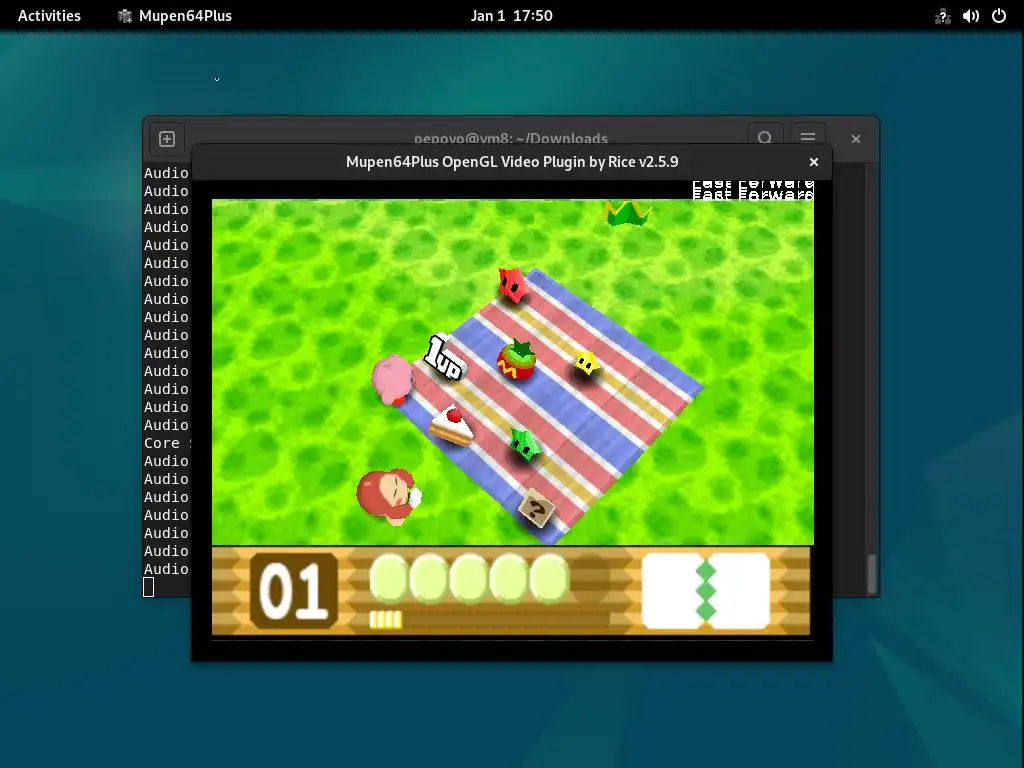Open the Mupen64Plus app menu in top bar
Screen dimensions: 1024x768
point(175,16)
